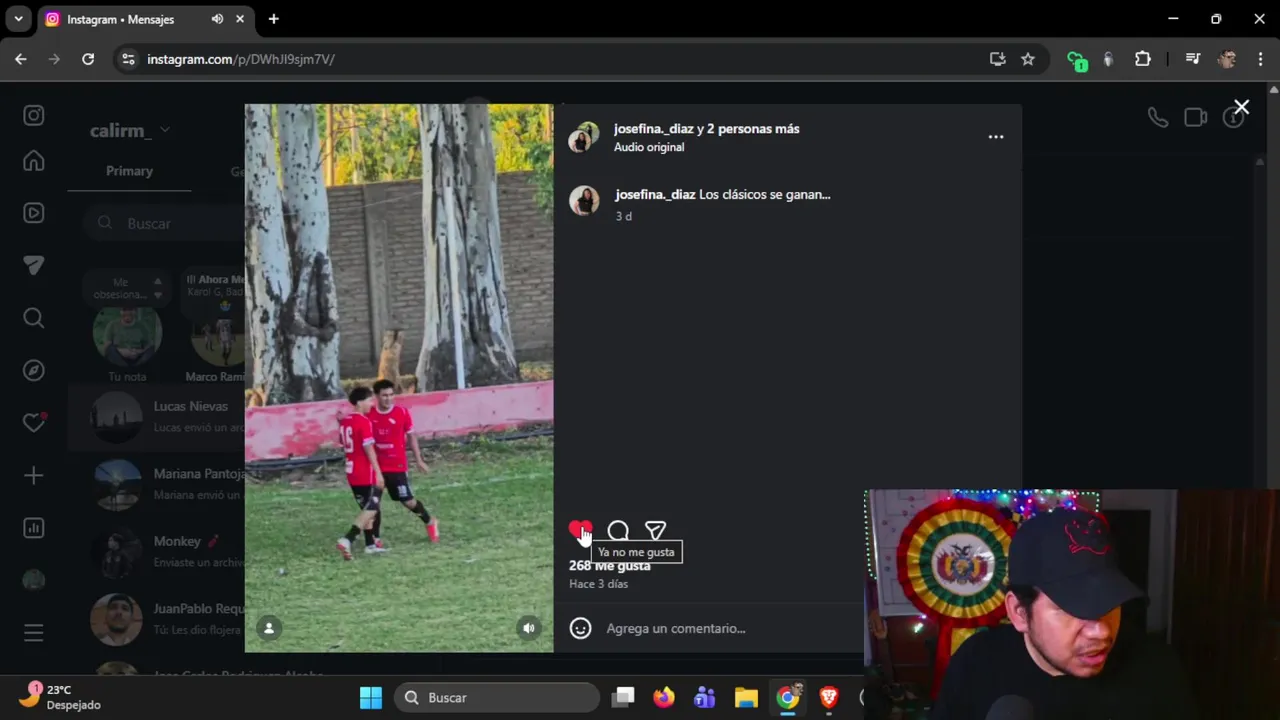Screen dimensions: 1280x720
Task: Share the post via paper plane icon
Action: pyautogui.click(x=655, y=531)
